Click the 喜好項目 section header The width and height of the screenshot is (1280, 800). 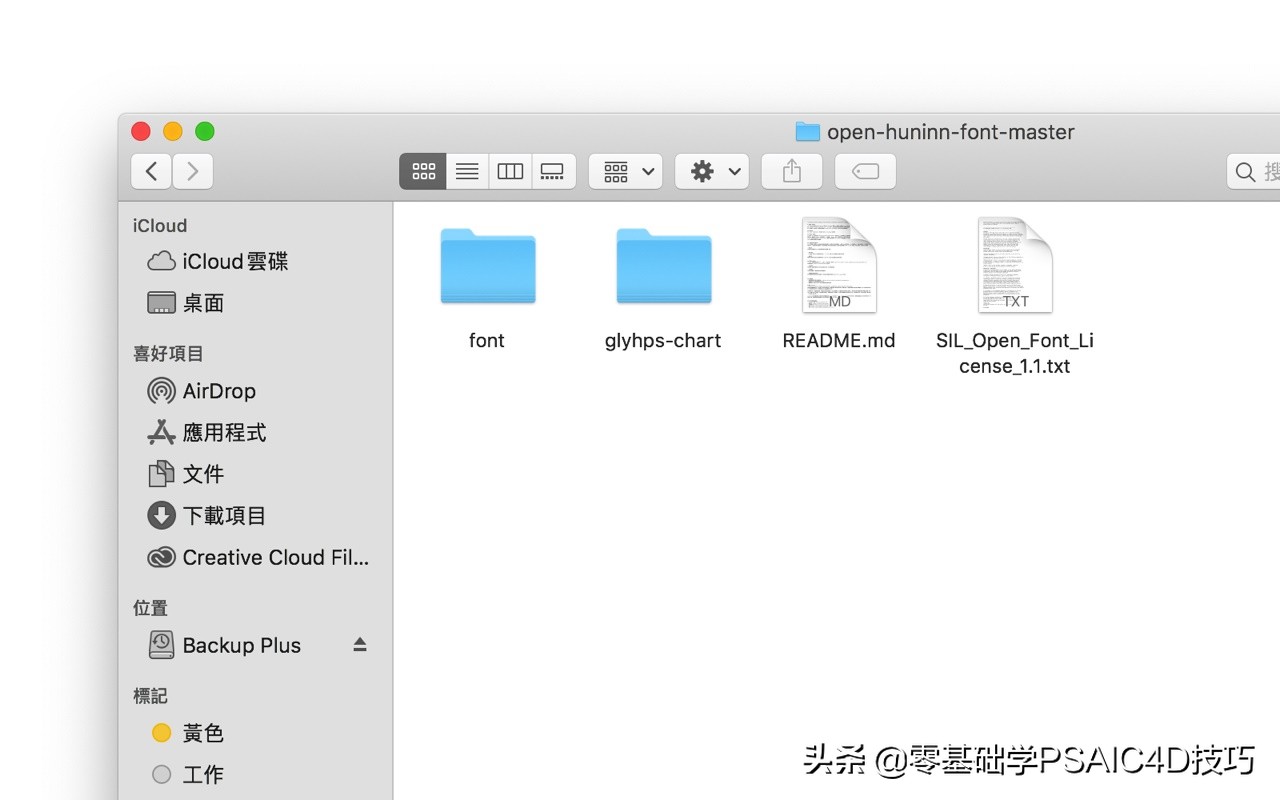tap(168, 354)
